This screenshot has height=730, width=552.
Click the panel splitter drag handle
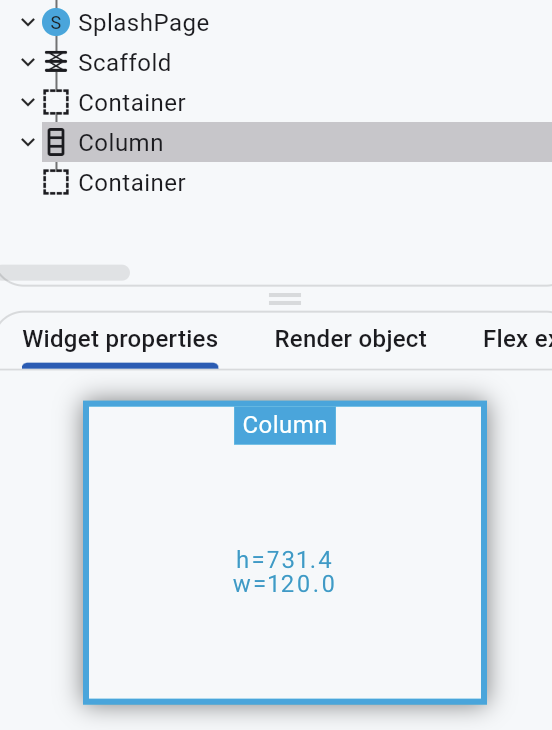285,299
